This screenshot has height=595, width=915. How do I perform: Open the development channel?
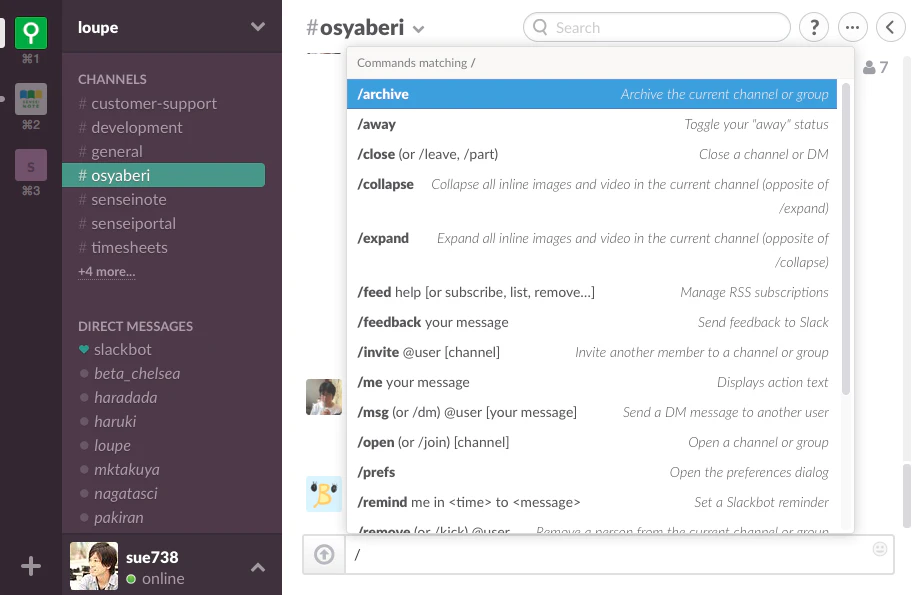[x=163, y=128]
